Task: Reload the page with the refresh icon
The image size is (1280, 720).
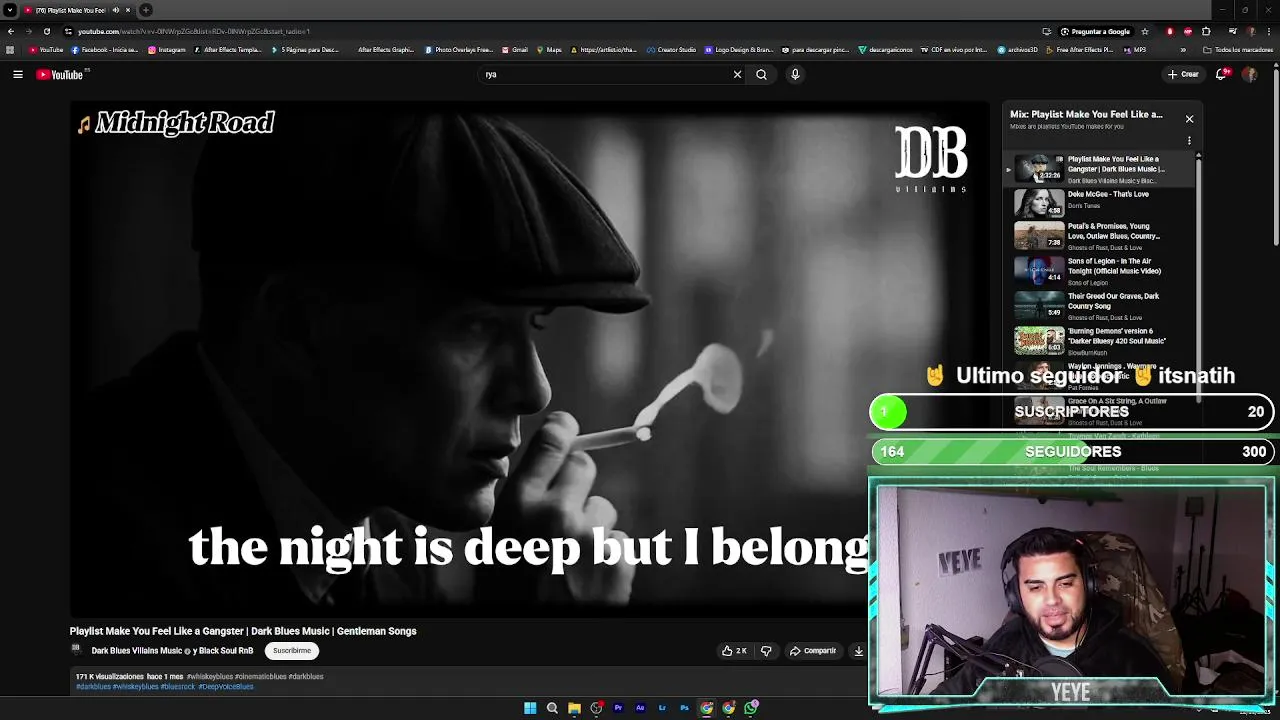Action: [x=46, y=31]
